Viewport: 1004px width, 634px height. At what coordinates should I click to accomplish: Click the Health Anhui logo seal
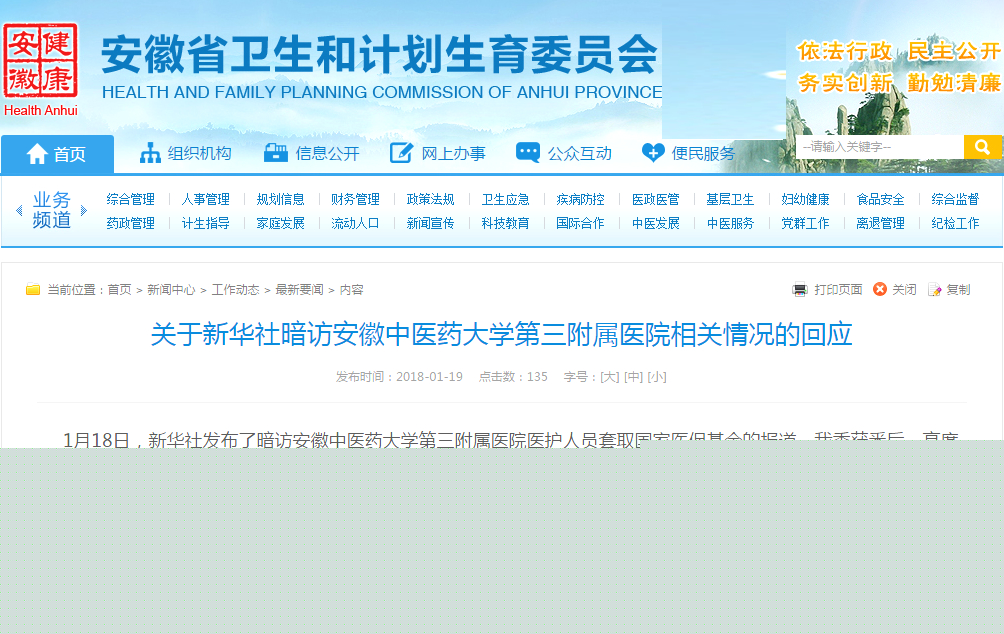click(40, 61)
